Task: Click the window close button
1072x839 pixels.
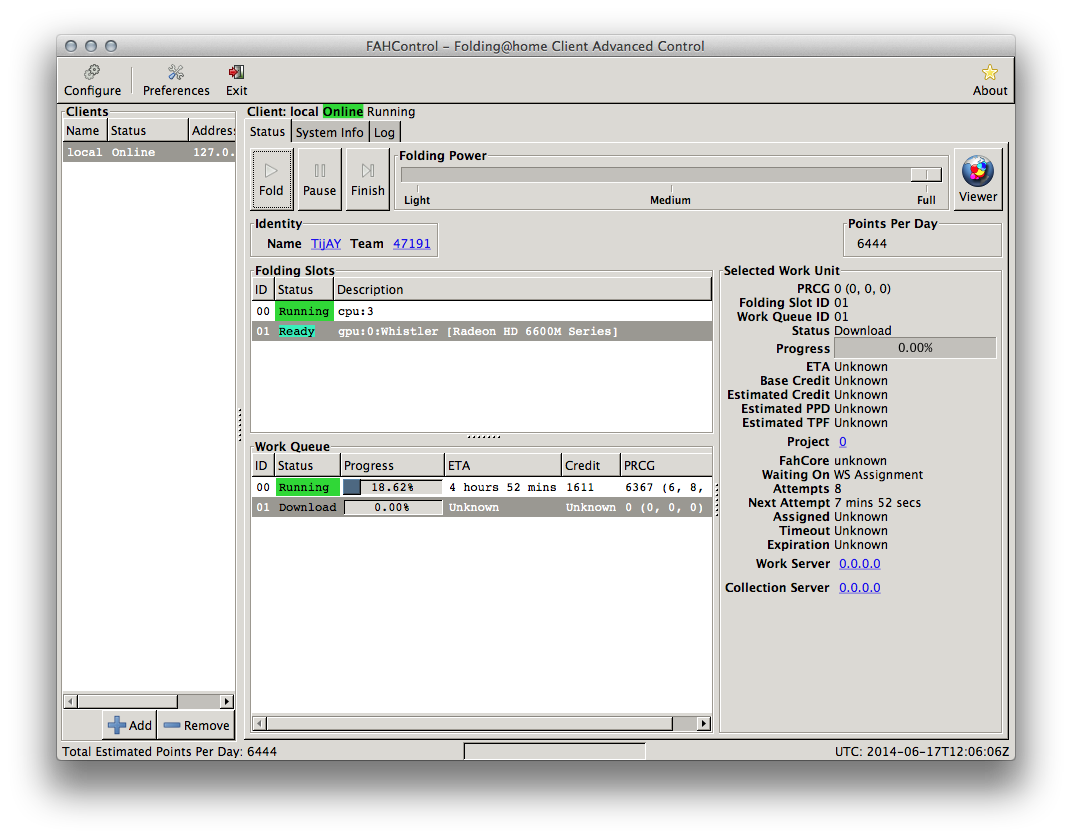Action: (x=70, y=46)
